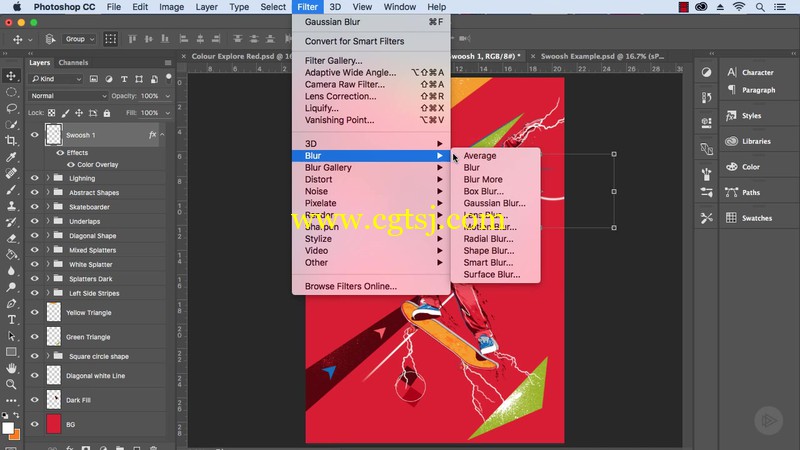Open the Styles panel
The image size is (800, 450).
click(743, 116)
